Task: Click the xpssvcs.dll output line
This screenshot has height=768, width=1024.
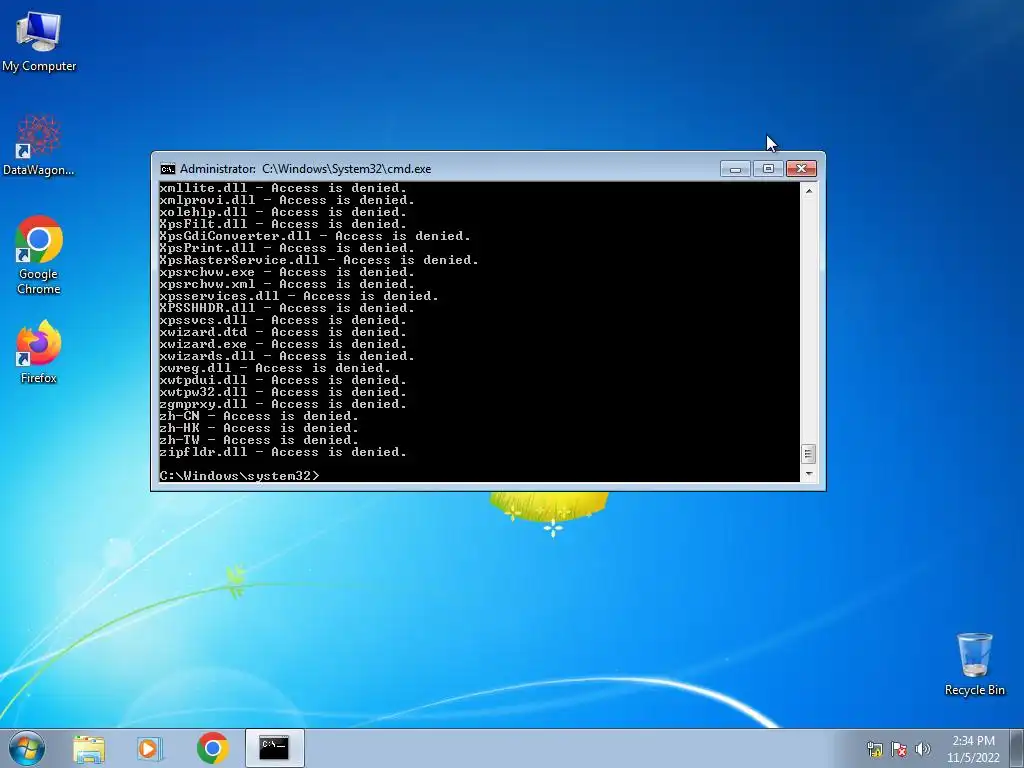Action: click(283, 320)
